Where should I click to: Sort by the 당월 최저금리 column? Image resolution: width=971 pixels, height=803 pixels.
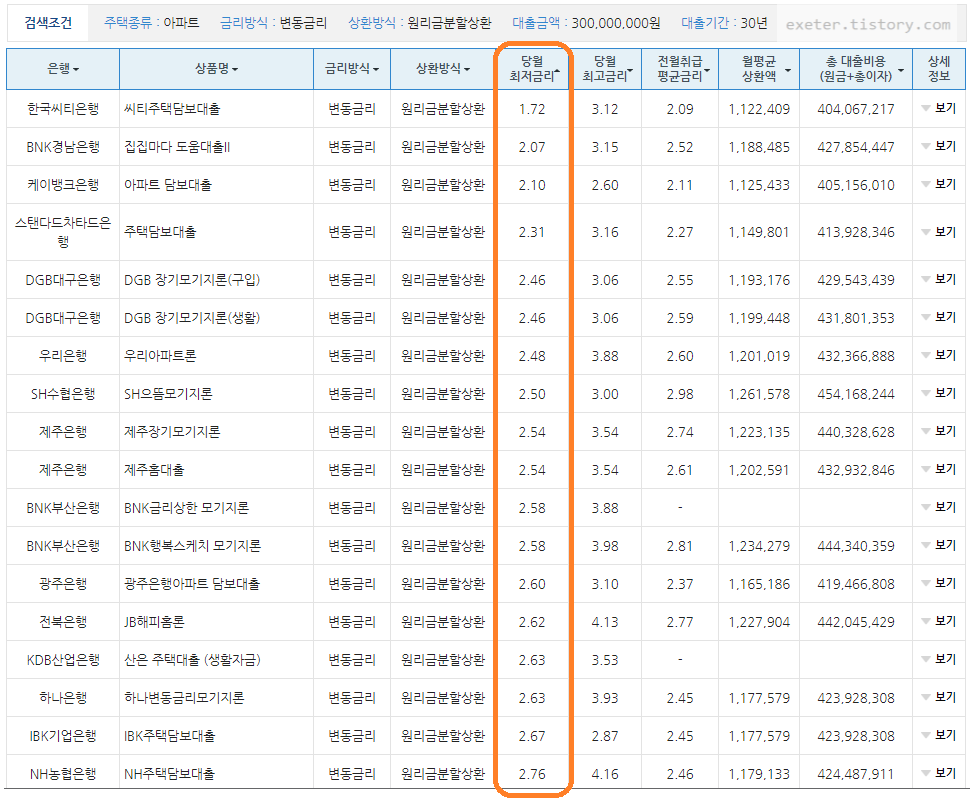534,69
